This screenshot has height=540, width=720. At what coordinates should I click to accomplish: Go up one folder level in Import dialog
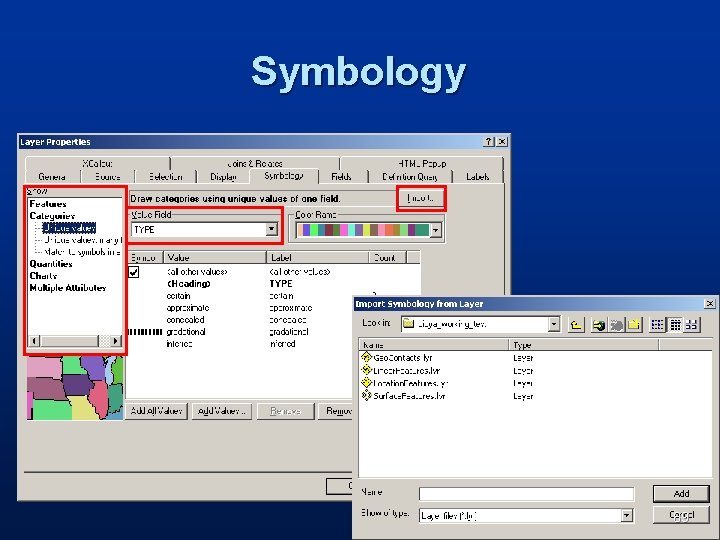(x=576, y=325)
